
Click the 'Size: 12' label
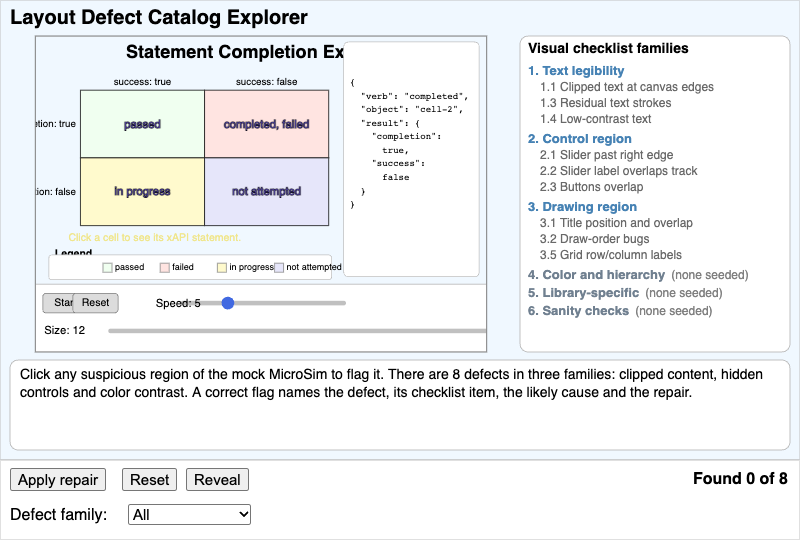(x=64, y=330)
